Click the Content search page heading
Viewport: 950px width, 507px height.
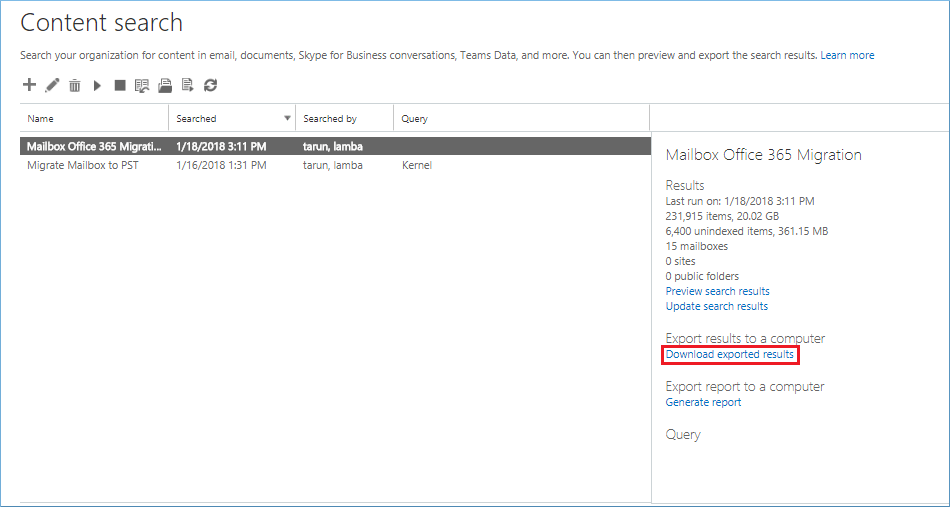pos(101,22)
